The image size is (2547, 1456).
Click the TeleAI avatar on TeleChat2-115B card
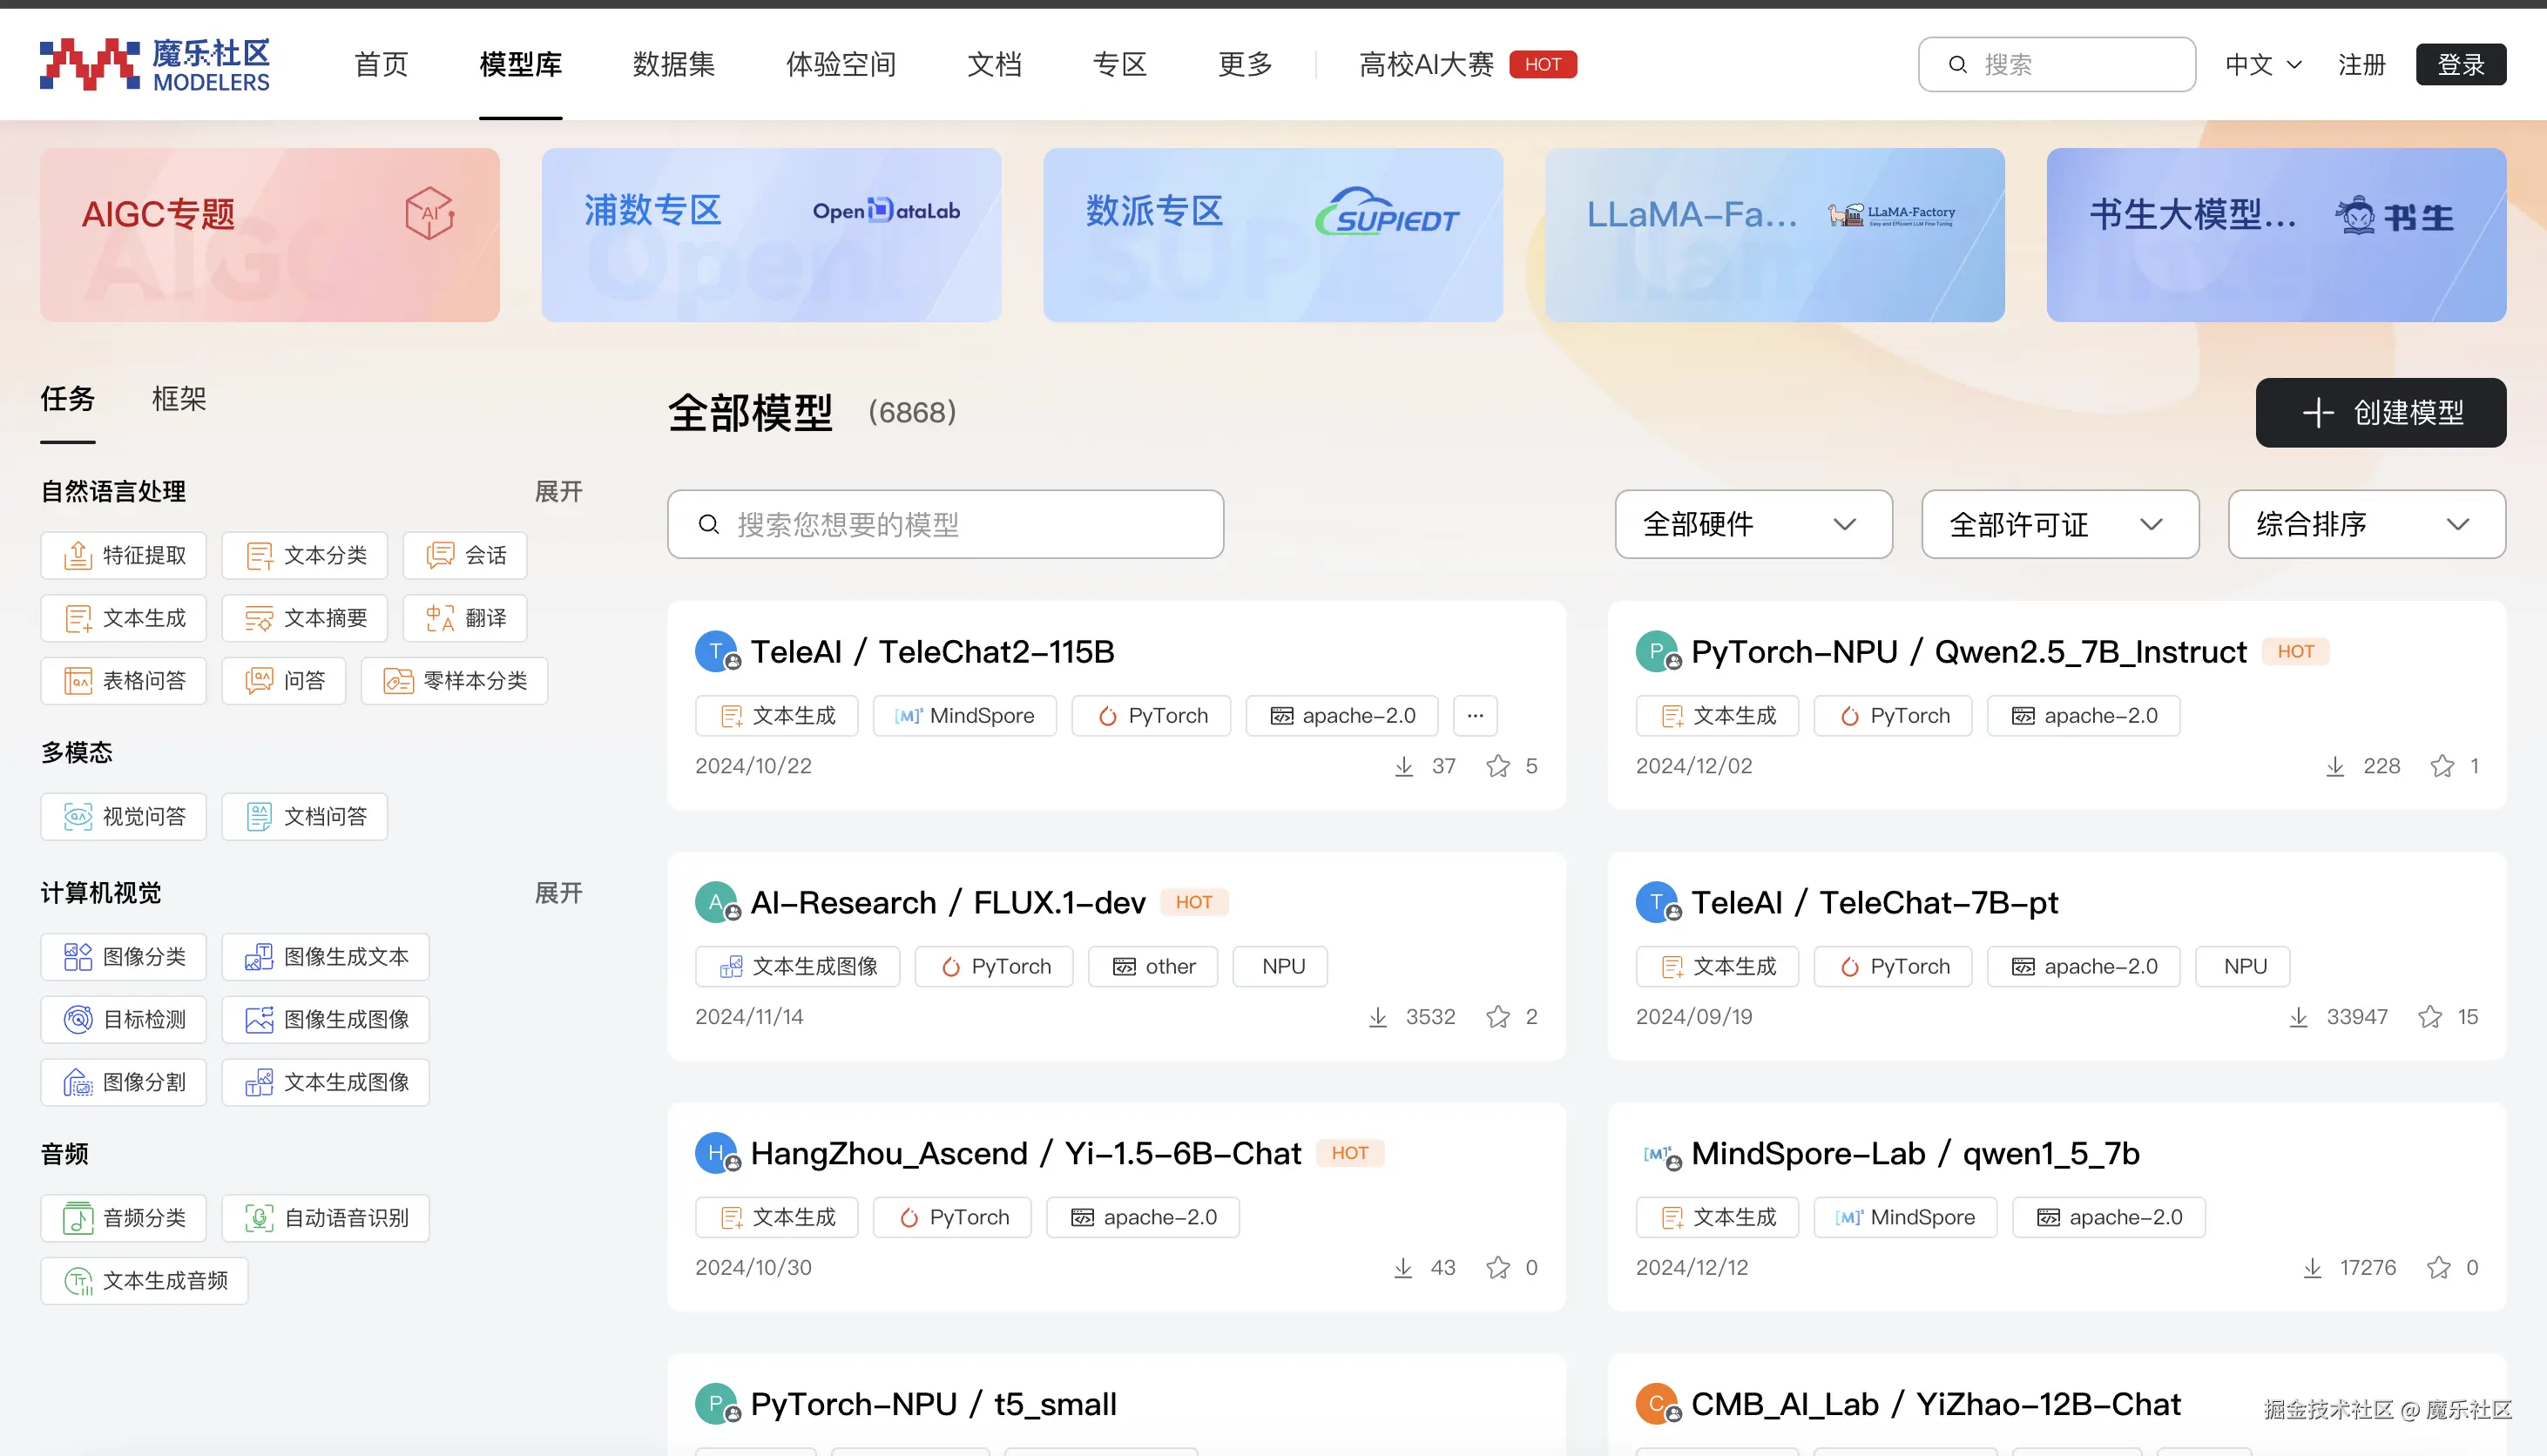[x=716, y=652]
